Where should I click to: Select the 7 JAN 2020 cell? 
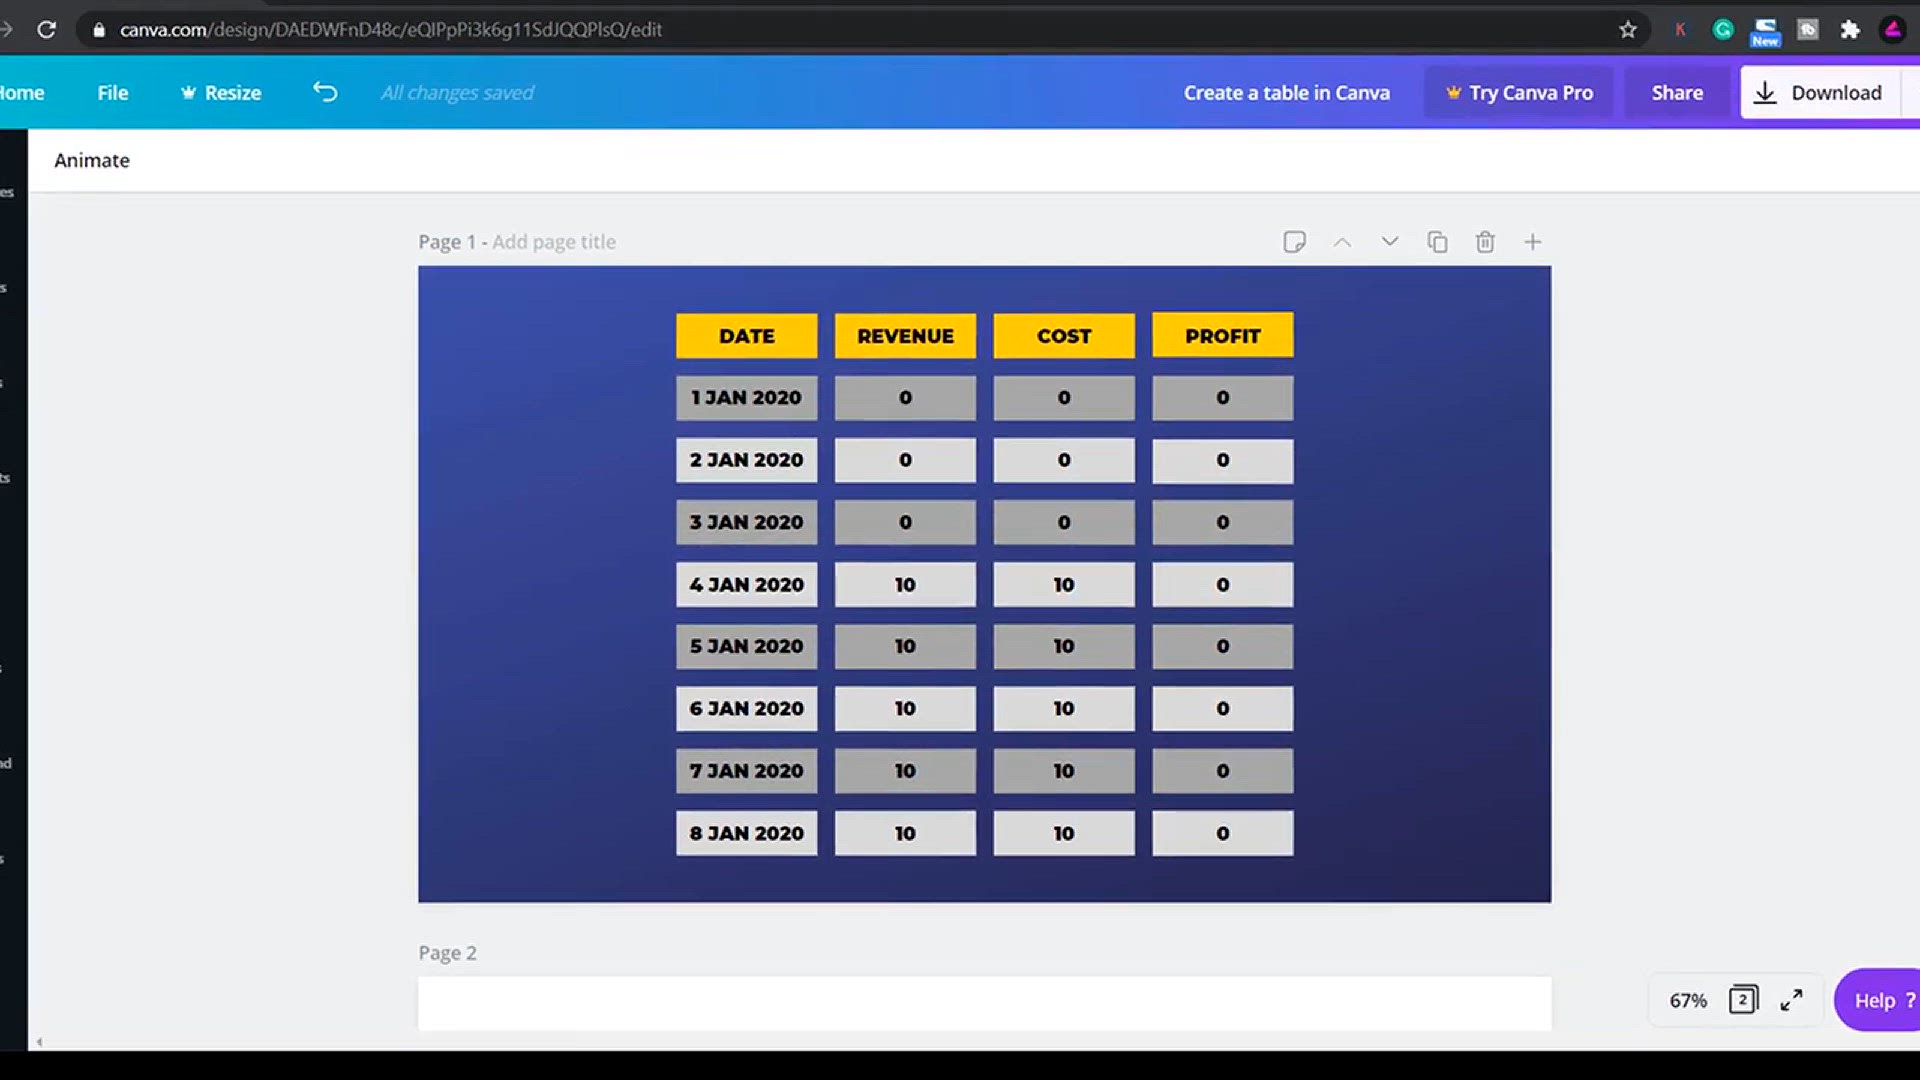(747, 771)
